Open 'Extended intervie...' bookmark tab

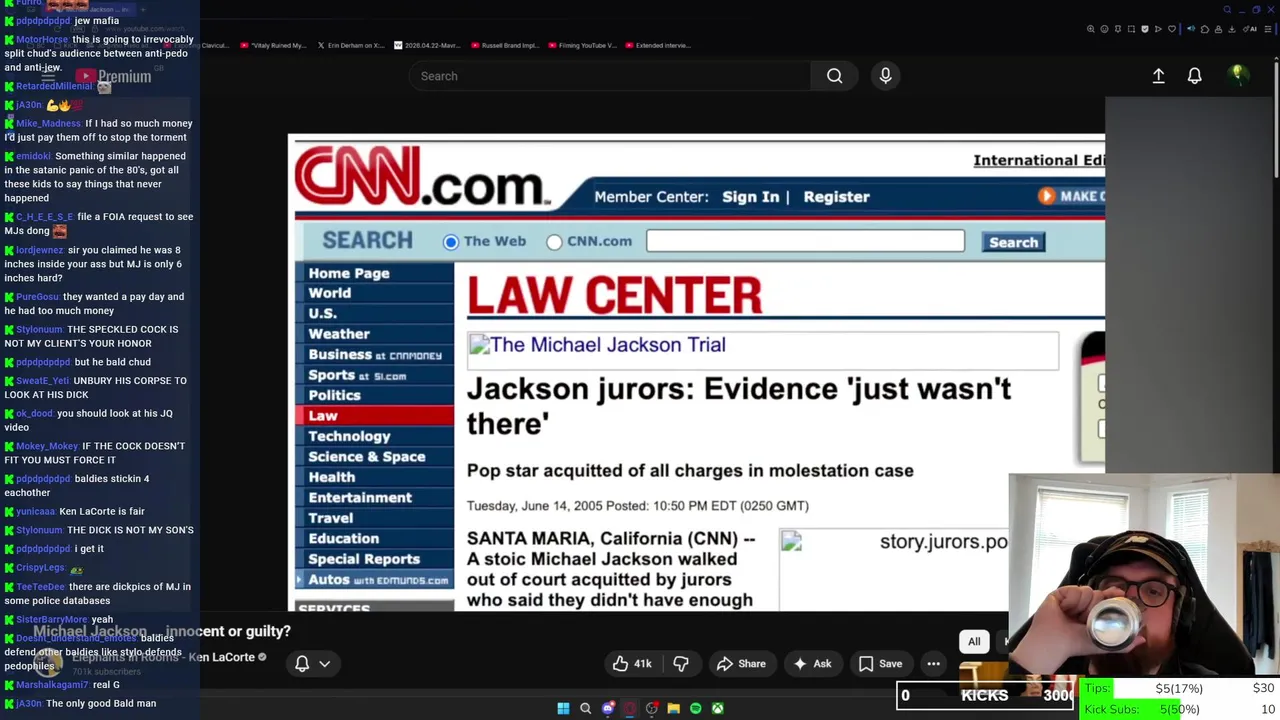tap(657, 45)
